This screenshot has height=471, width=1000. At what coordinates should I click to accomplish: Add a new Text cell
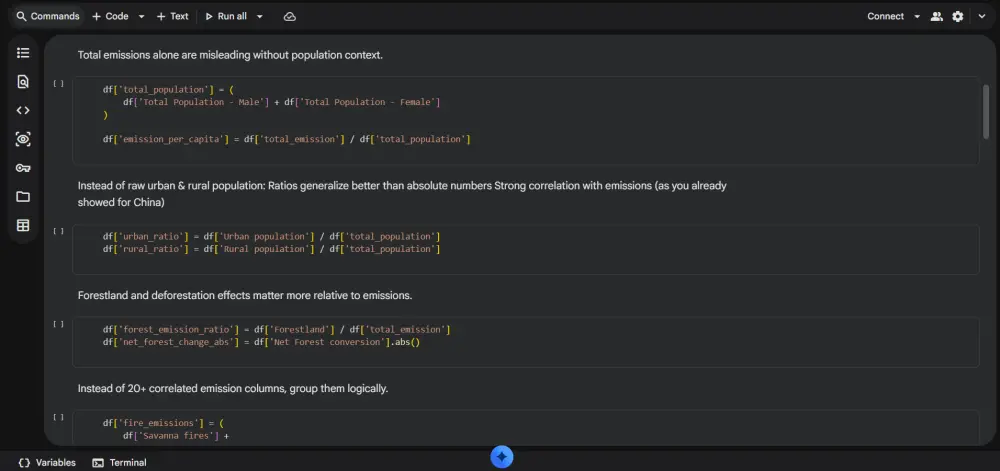point(173,17)
